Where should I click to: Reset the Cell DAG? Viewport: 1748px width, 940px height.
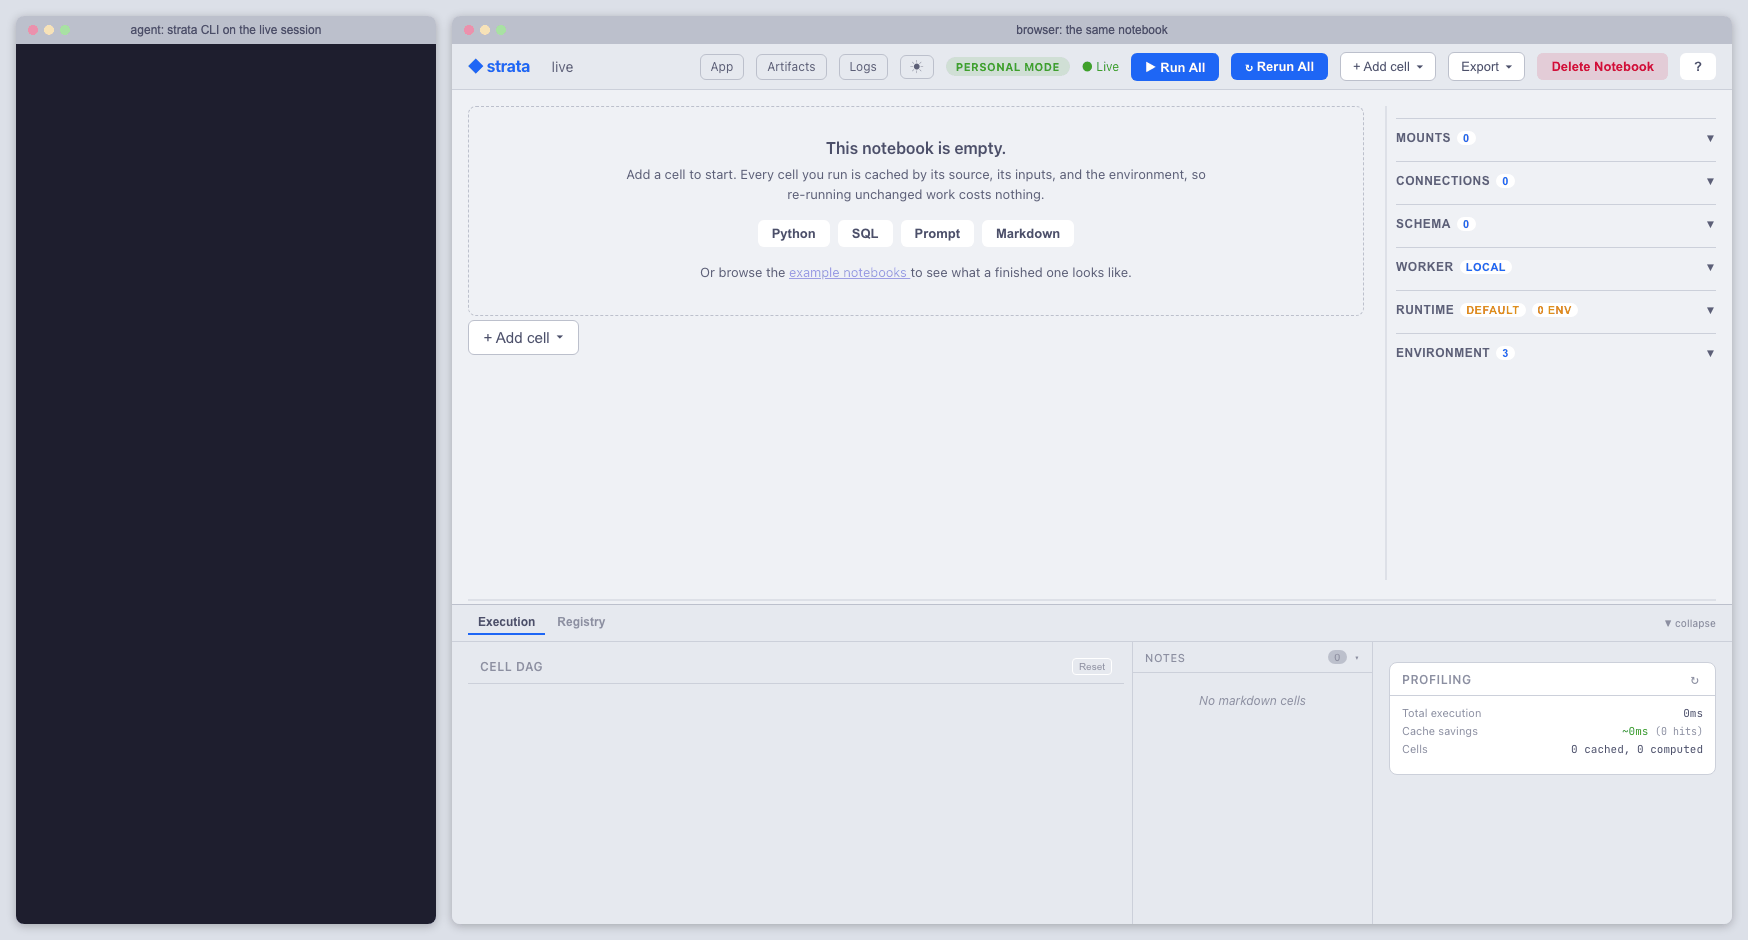coord(1092,667)
